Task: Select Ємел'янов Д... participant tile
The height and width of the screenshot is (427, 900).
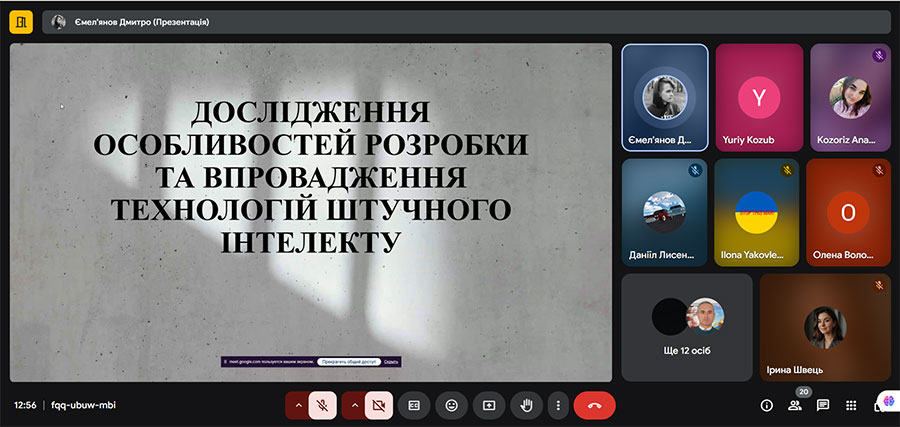Action: 665,98
